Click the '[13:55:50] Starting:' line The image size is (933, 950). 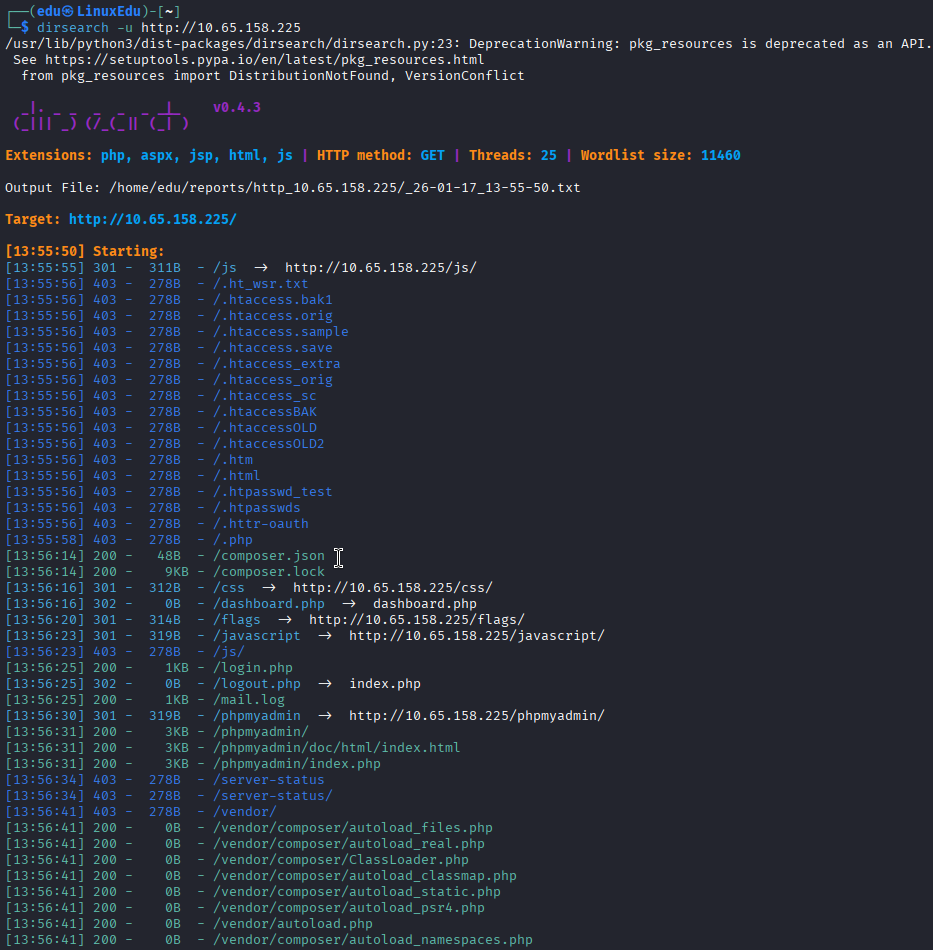point(85,251)
